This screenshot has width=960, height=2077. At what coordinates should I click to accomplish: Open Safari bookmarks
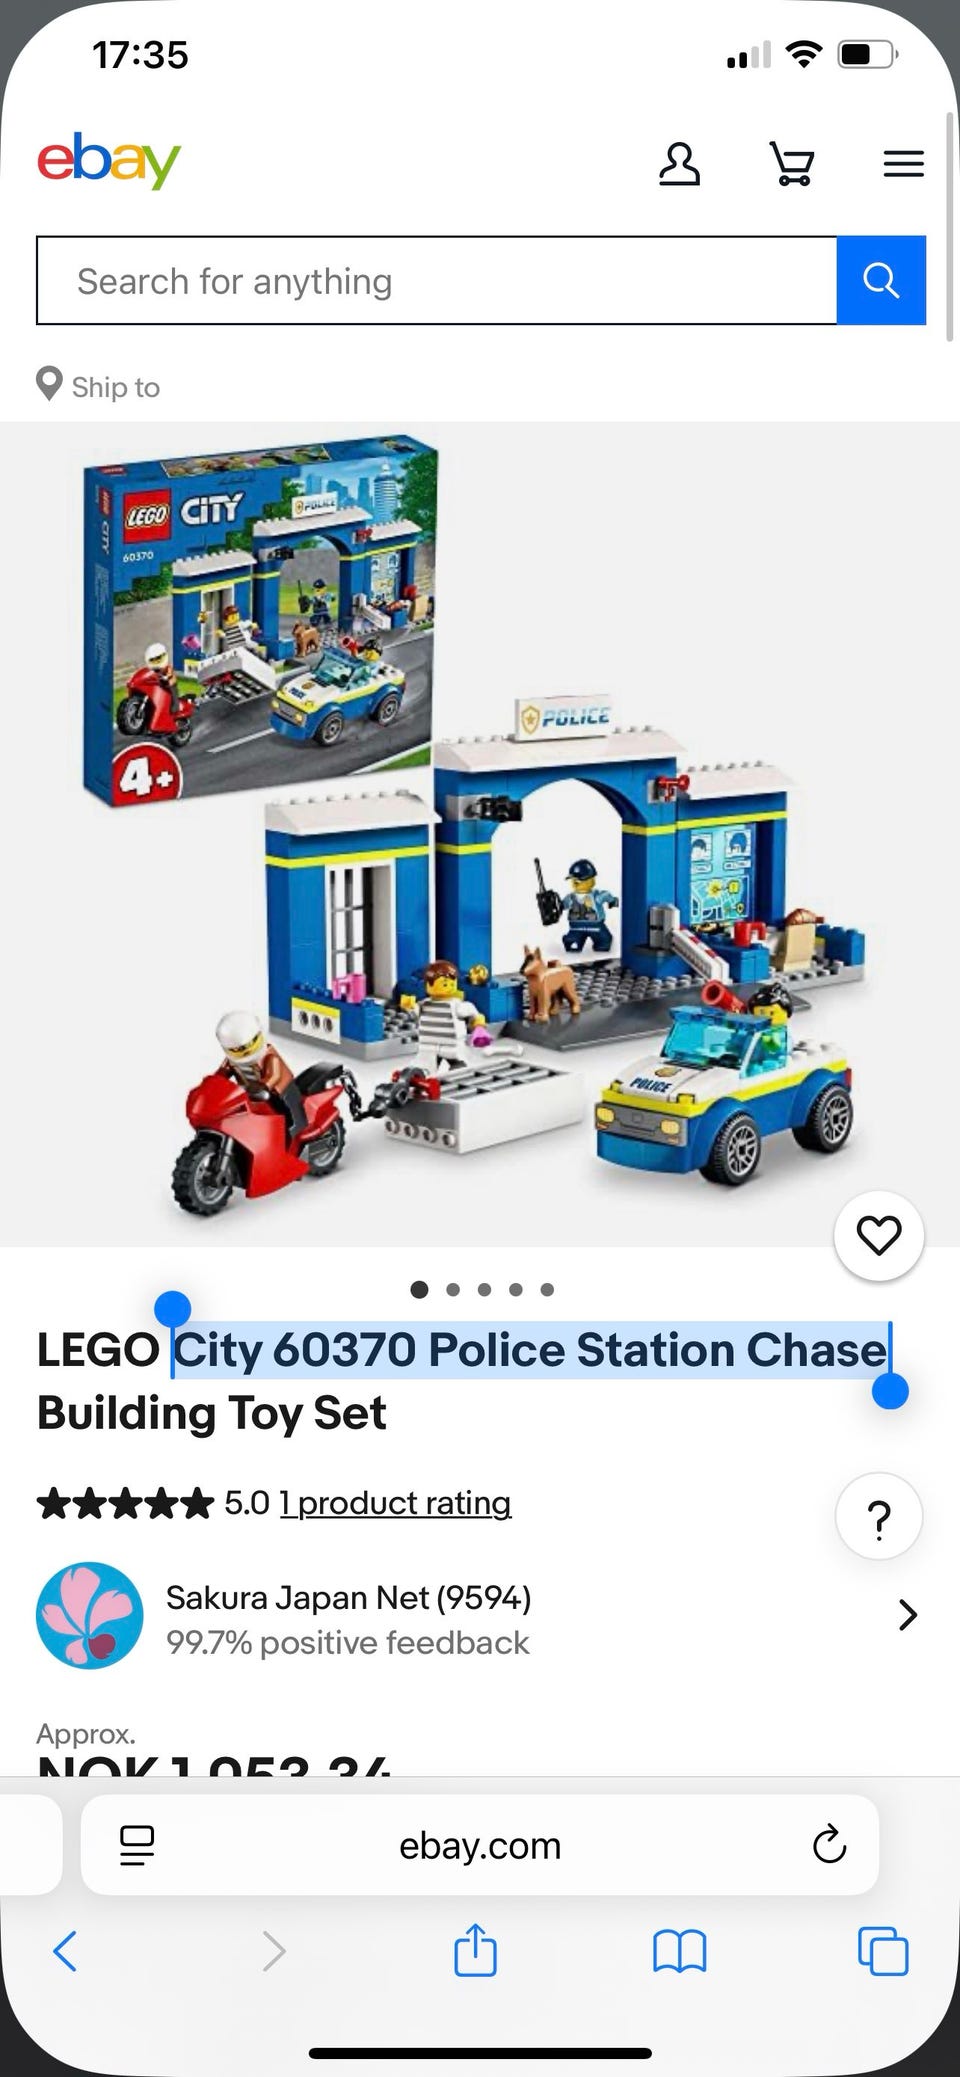[x=680, y=1951]
